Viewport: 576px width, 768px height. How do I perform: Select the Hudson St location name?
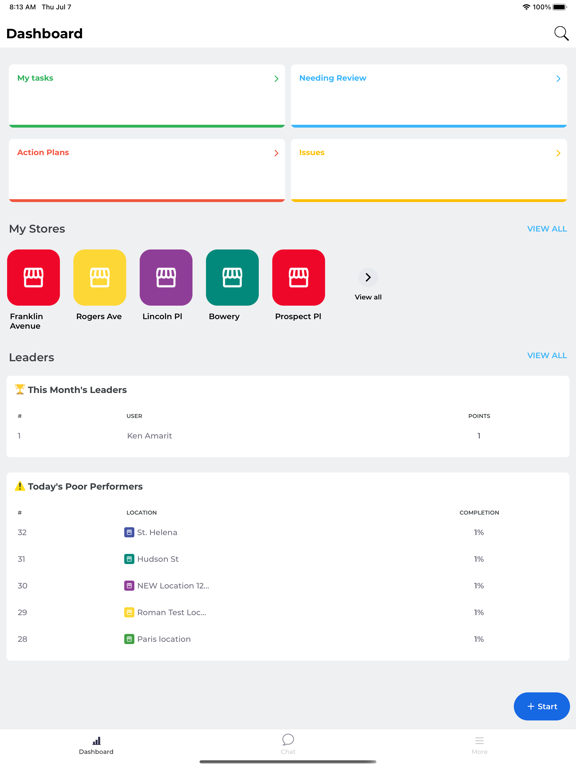point(158,559)
